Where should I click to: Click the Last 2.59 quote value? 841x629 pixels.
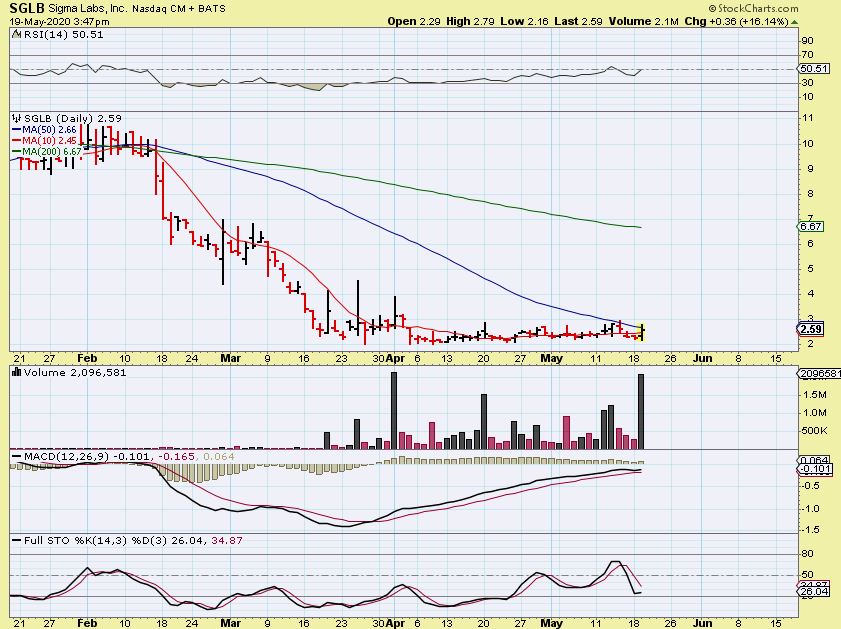pos(578,21)
